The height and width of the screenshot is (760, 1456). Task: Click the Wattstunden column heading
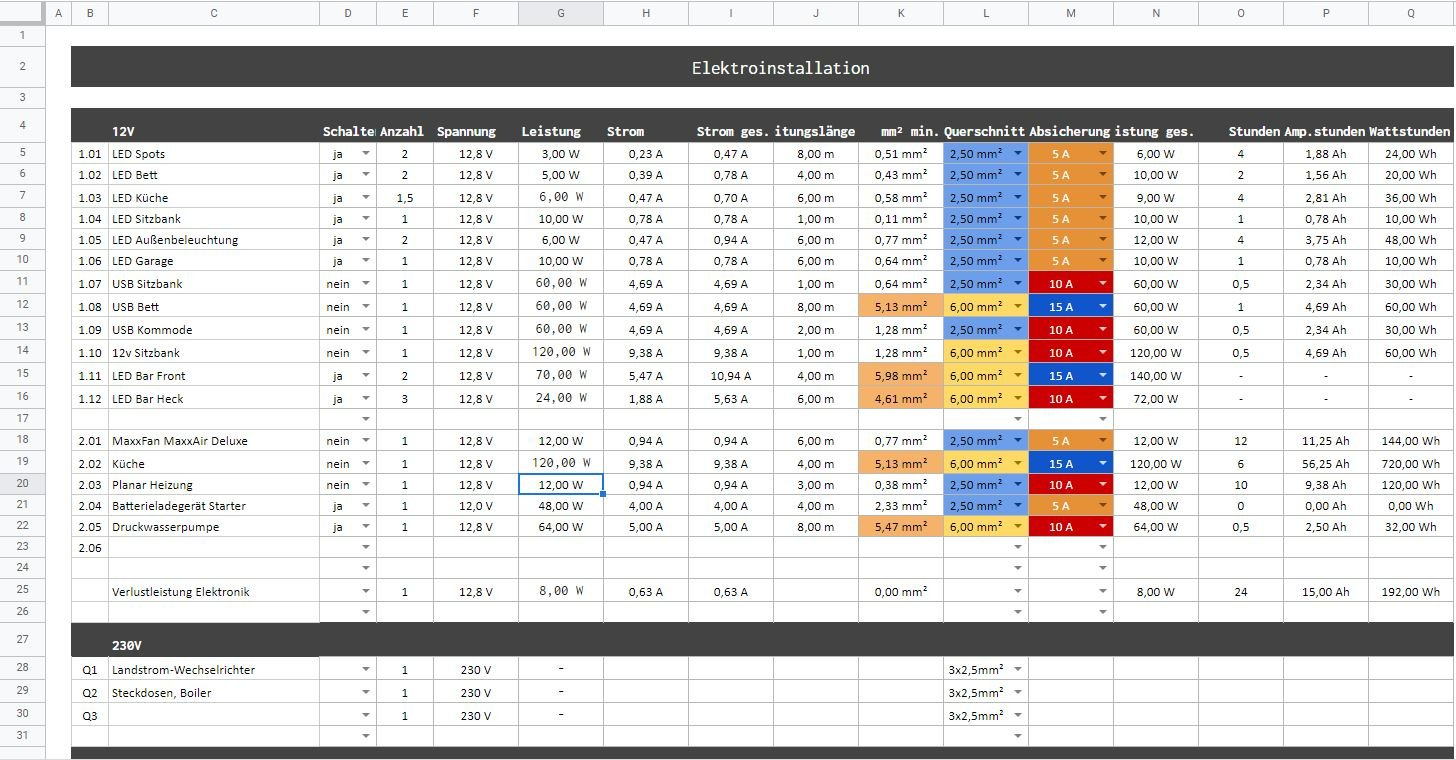pyautogui.click(x=1411, y=131)
